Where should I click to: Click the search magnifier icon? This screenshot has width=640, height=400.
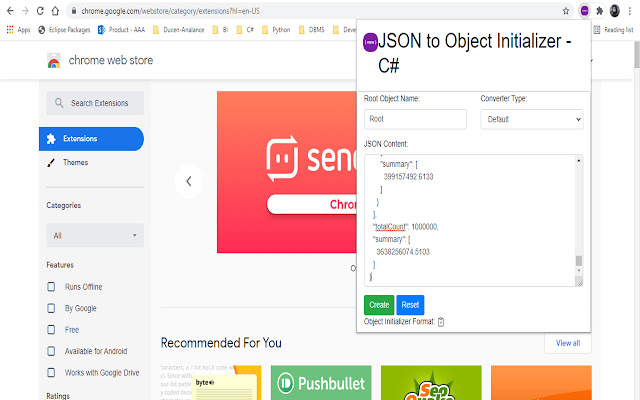click(x=59, y=103)
